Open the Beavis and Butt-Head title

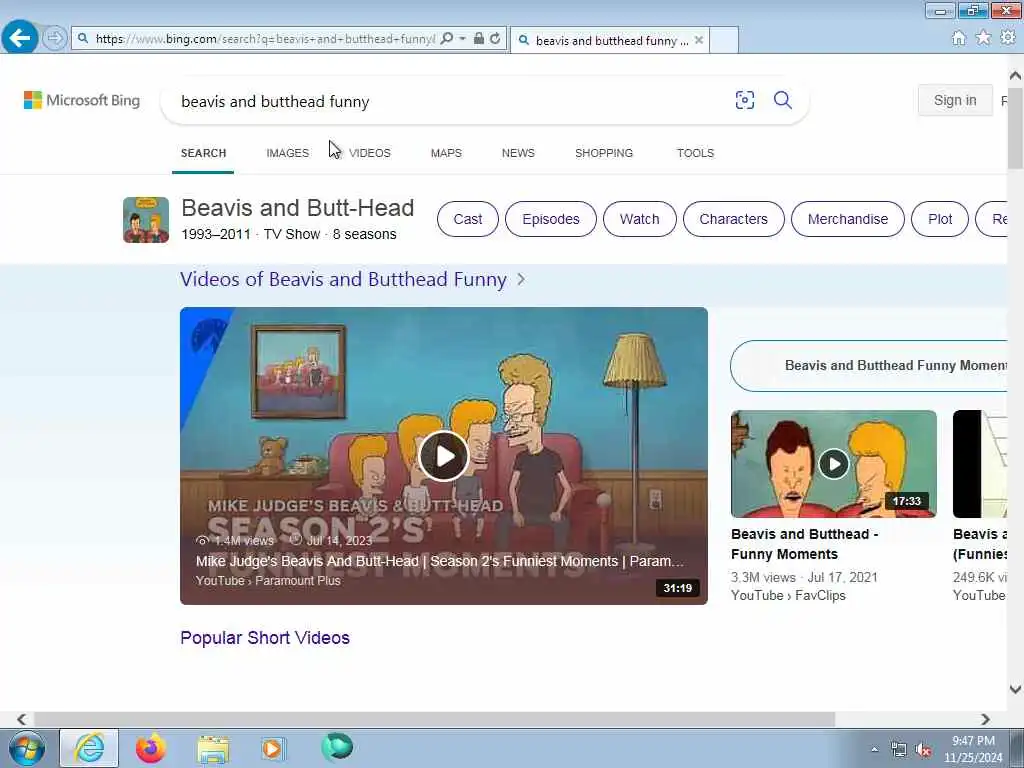(x=297, y=208)
